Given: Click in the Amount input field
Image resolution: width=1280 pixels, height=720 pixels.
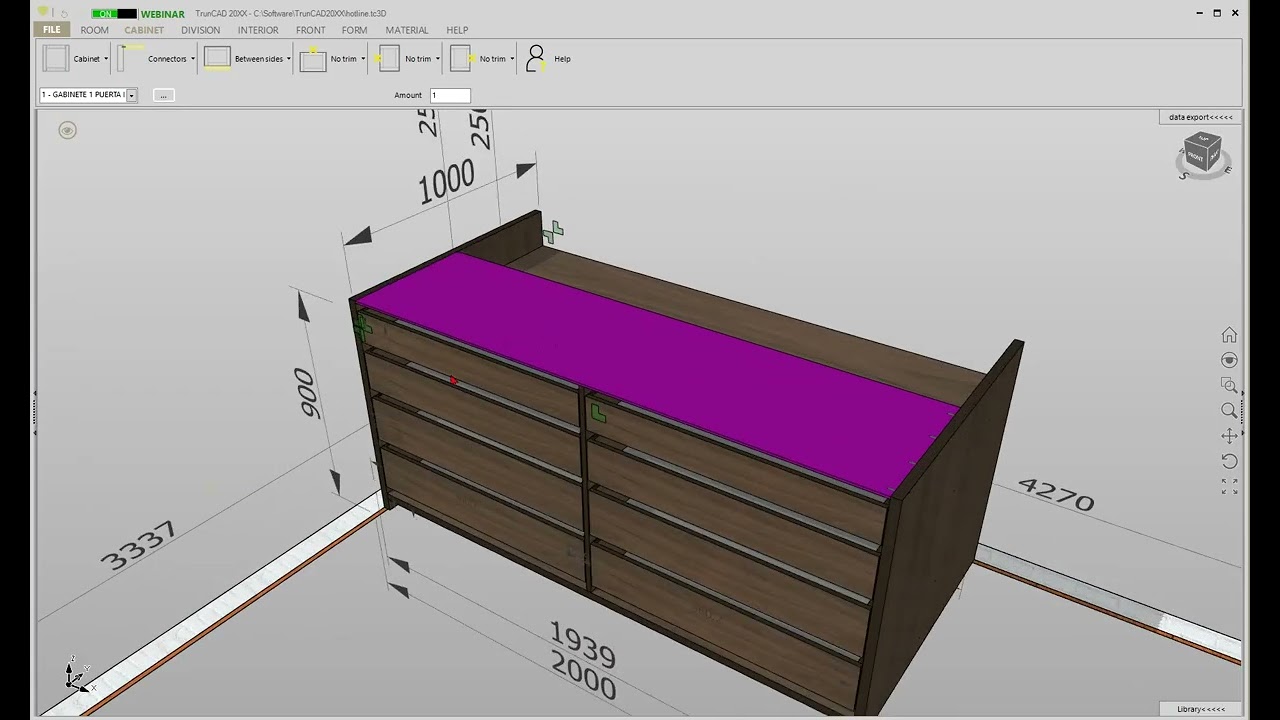Looking at the screenshot, I should pos(450,95).
